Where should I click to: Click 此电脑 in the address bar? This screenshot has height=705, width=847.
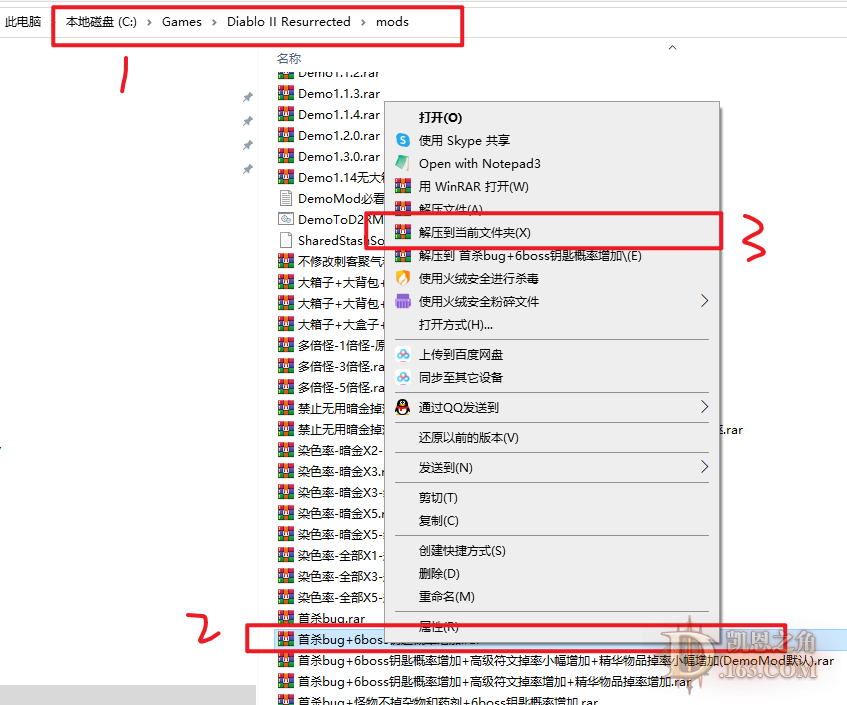point(23,22)
